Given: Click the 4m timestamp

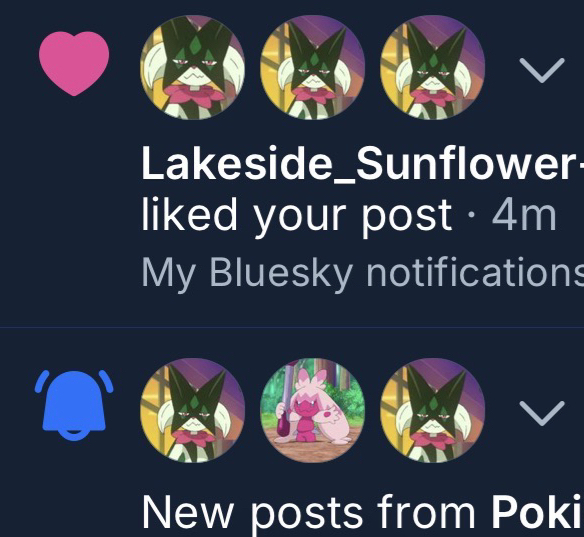Looking at the screenshot, I should (x=524, y=216).
